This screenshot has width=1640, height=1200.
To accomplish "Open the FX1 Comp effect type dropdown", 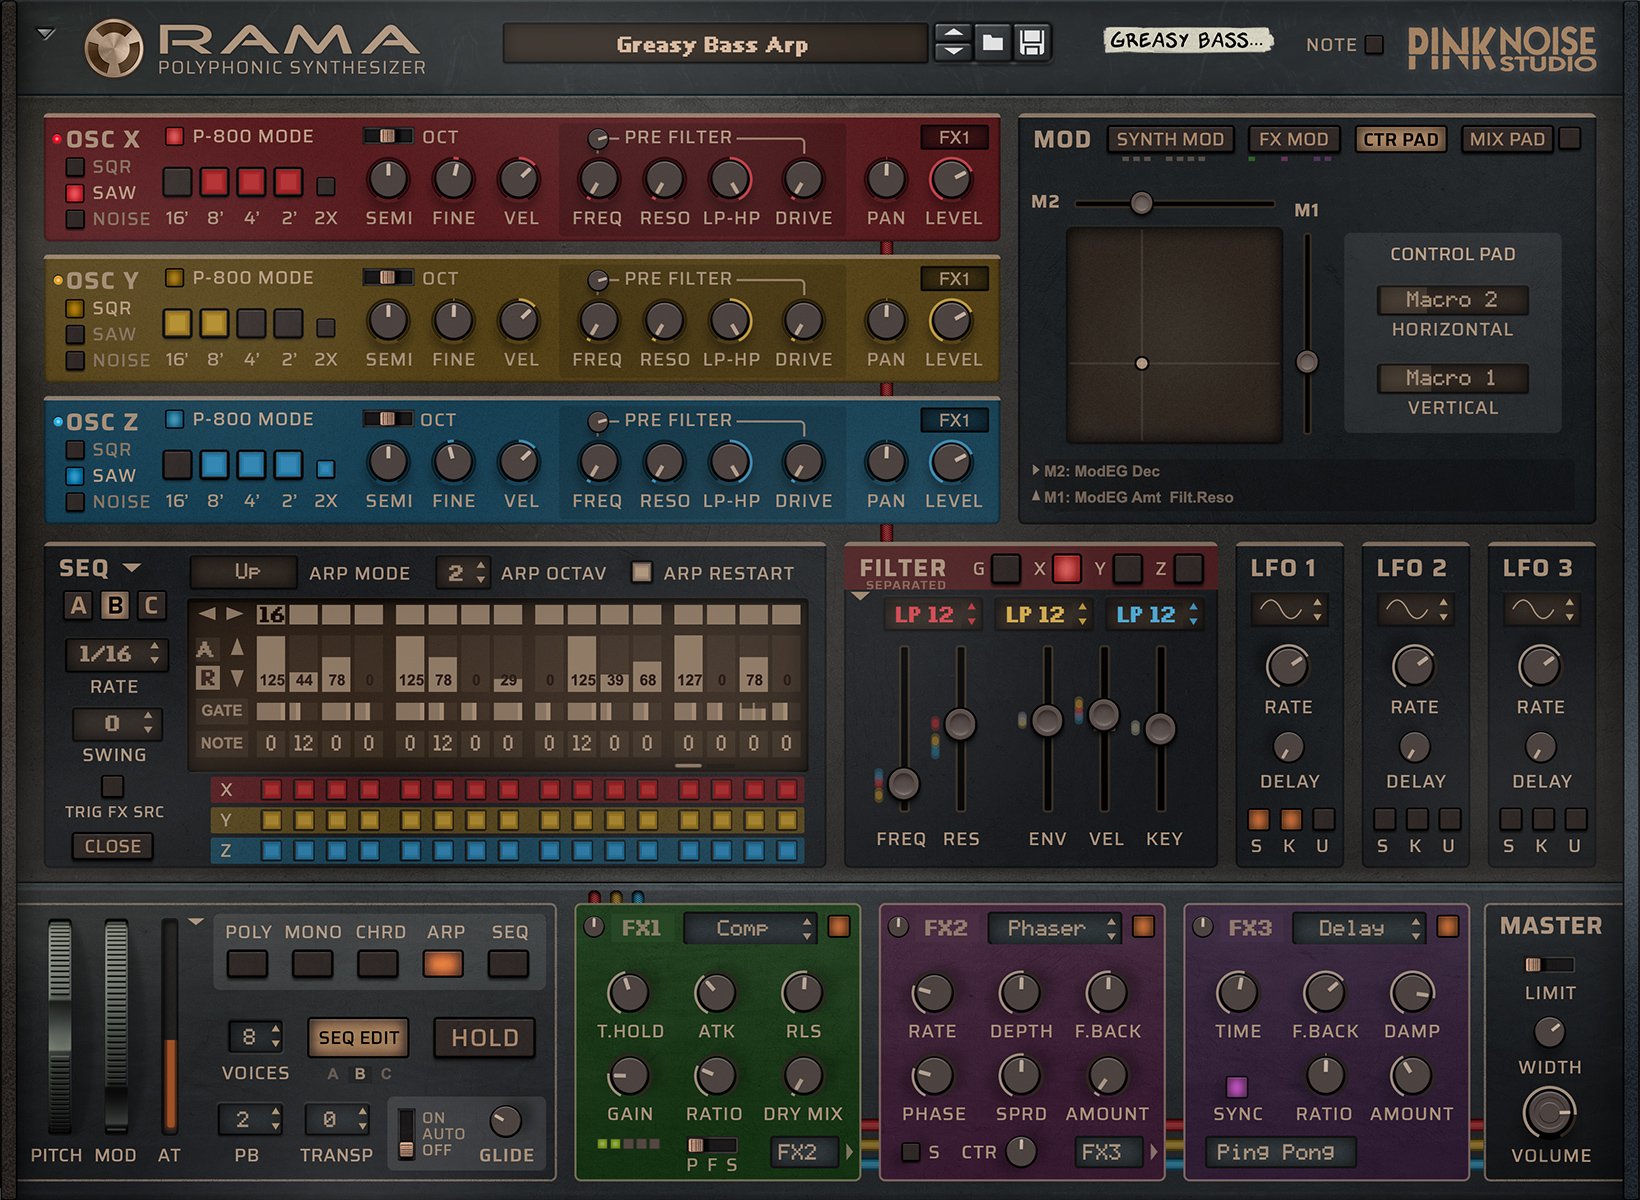I will tap(748, 928).
